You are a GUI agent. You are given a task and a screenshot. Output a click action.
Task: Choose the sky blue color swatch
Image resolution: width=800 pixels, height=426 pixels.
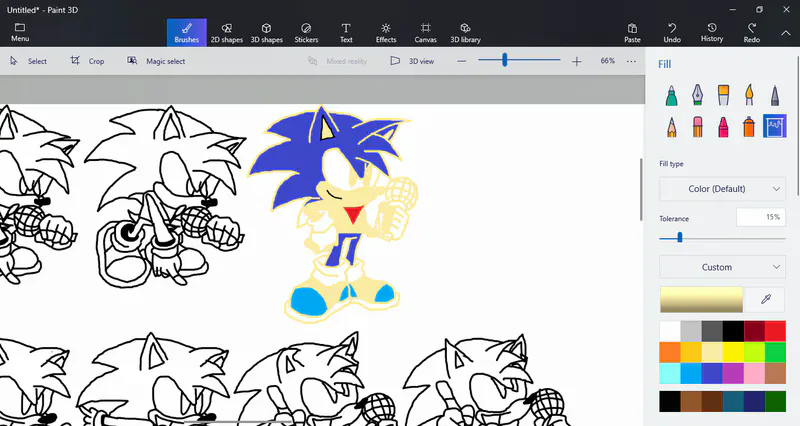pos(691,373)
